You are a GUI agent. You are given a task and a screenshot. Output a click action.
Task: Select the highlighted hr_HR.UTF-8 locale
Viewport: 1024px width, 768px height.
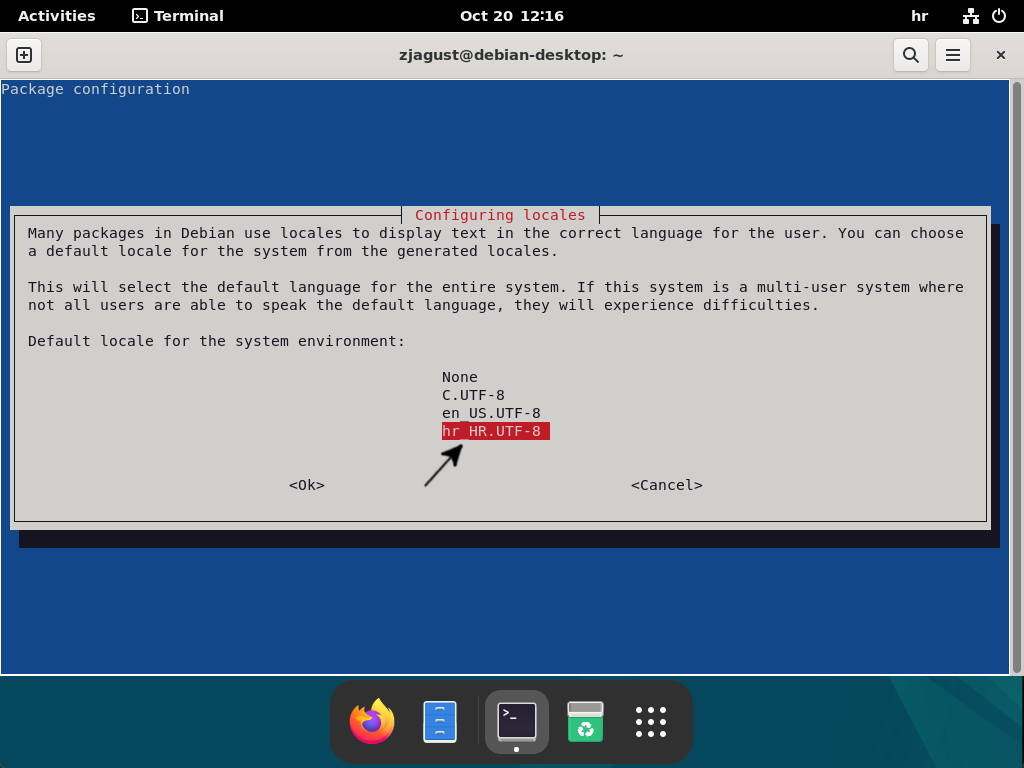click(495, 431)
